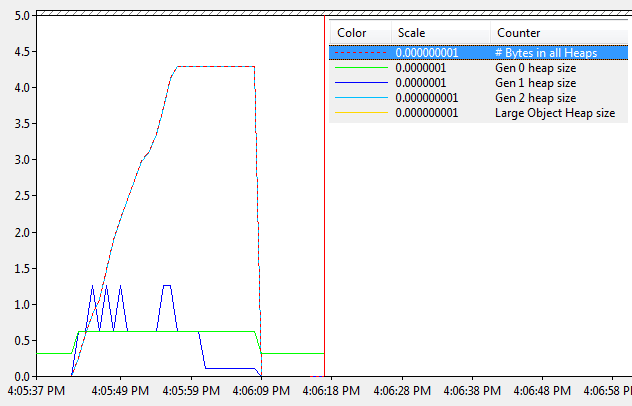Select the Large Object Heap size counter

[x=554, y=113]
